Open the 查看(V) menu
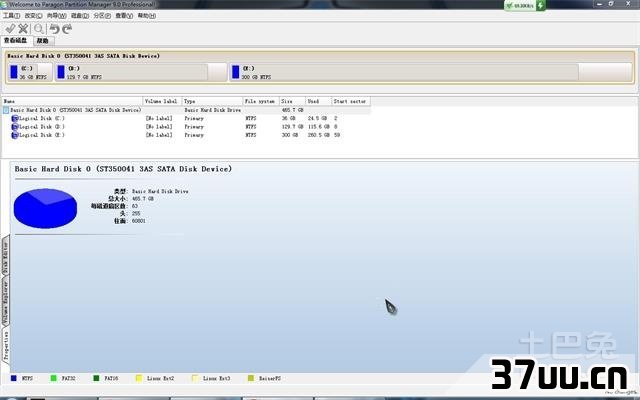Viewport: 640px width, 400px height. 124,16
